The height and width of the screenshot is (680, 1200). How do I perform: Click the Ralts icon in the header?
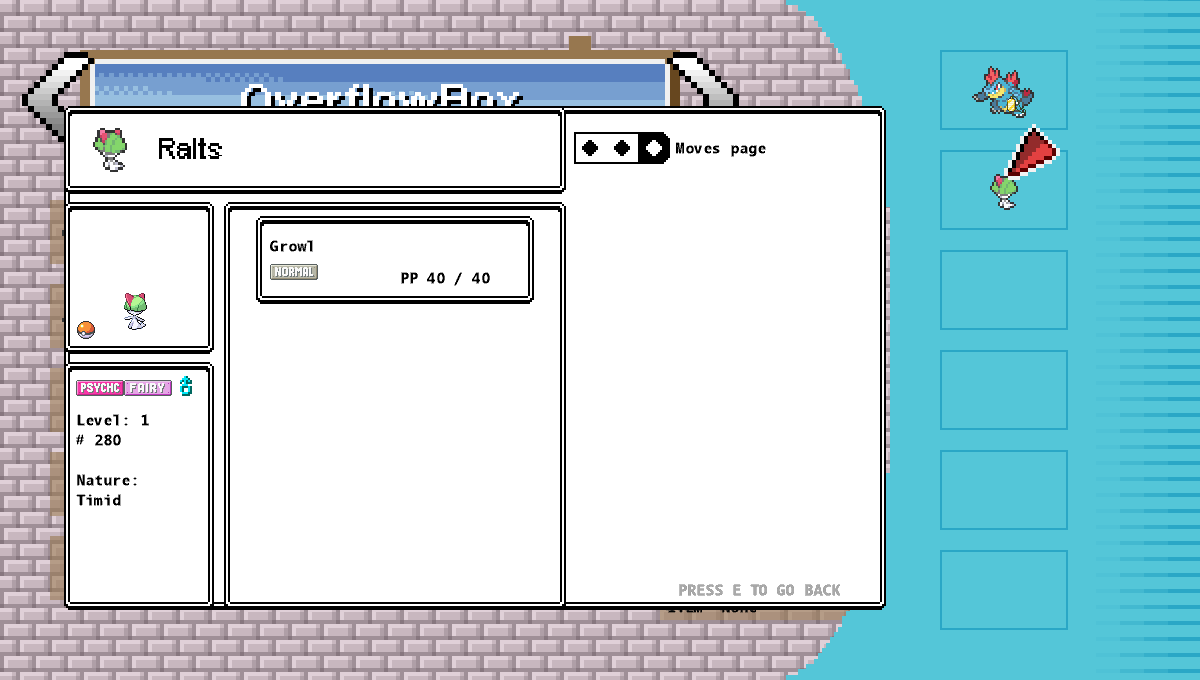tap(110, 149)
